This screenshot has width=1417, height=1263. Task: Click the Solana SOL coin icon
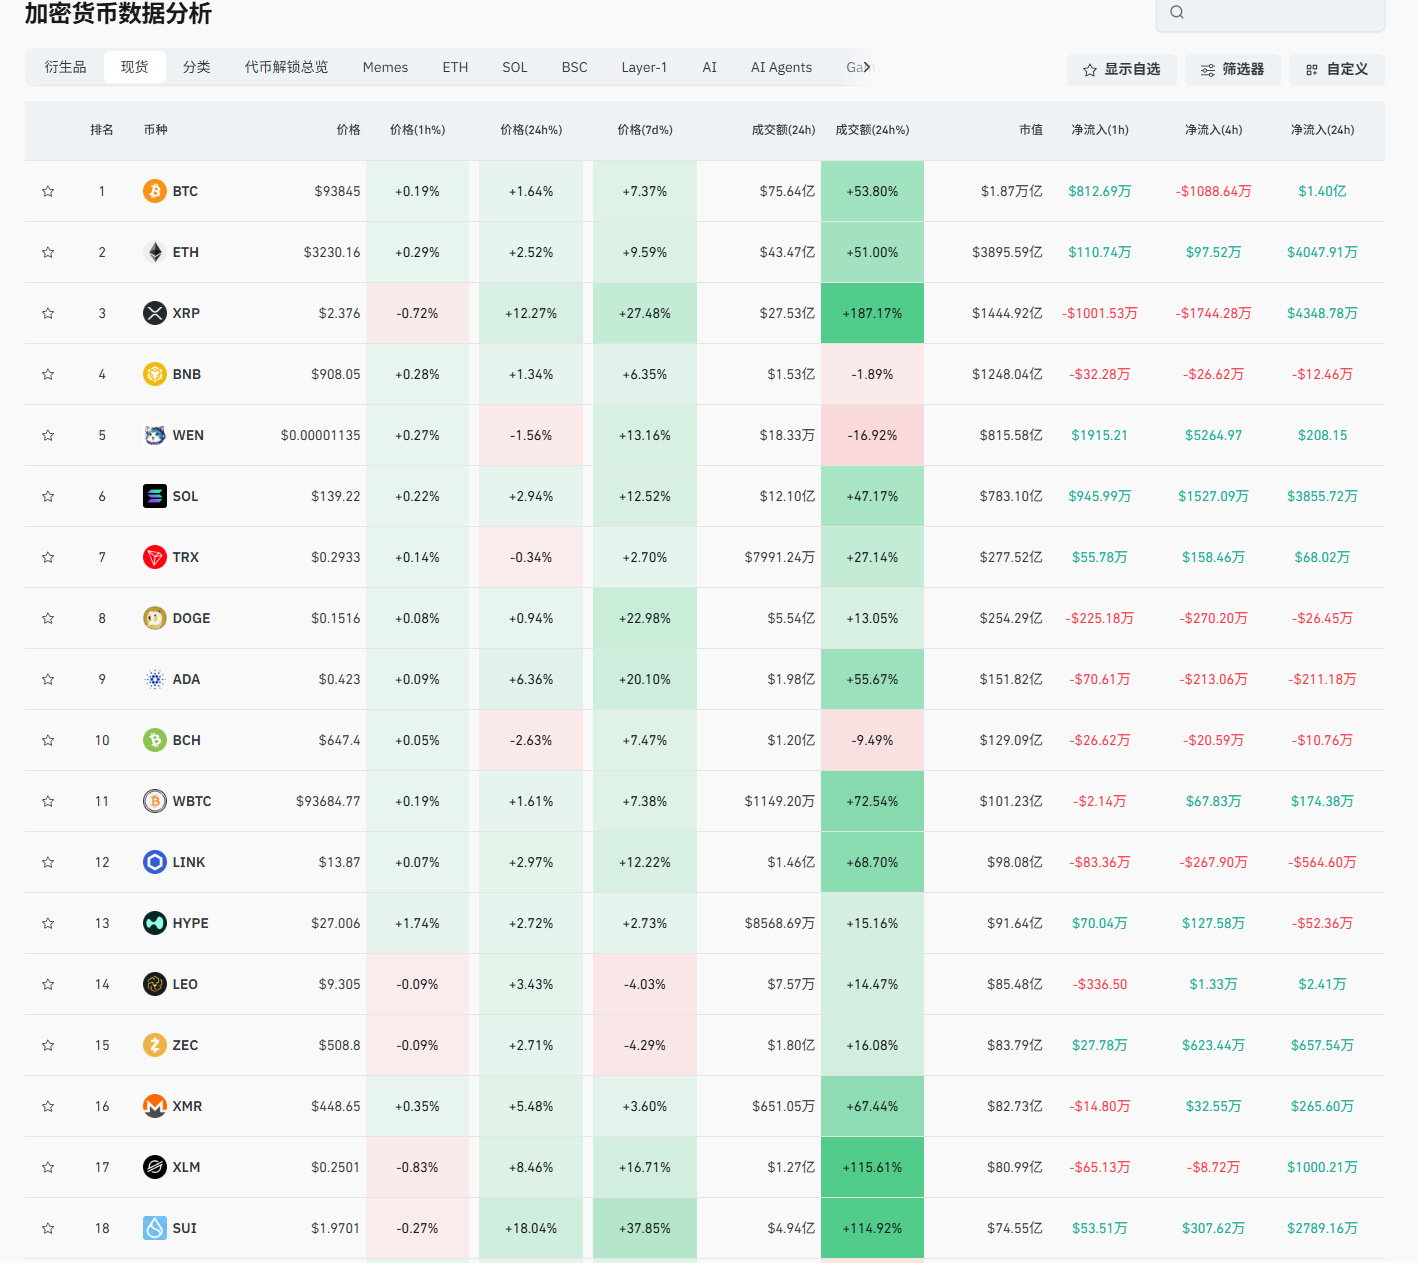coord(154,496)
